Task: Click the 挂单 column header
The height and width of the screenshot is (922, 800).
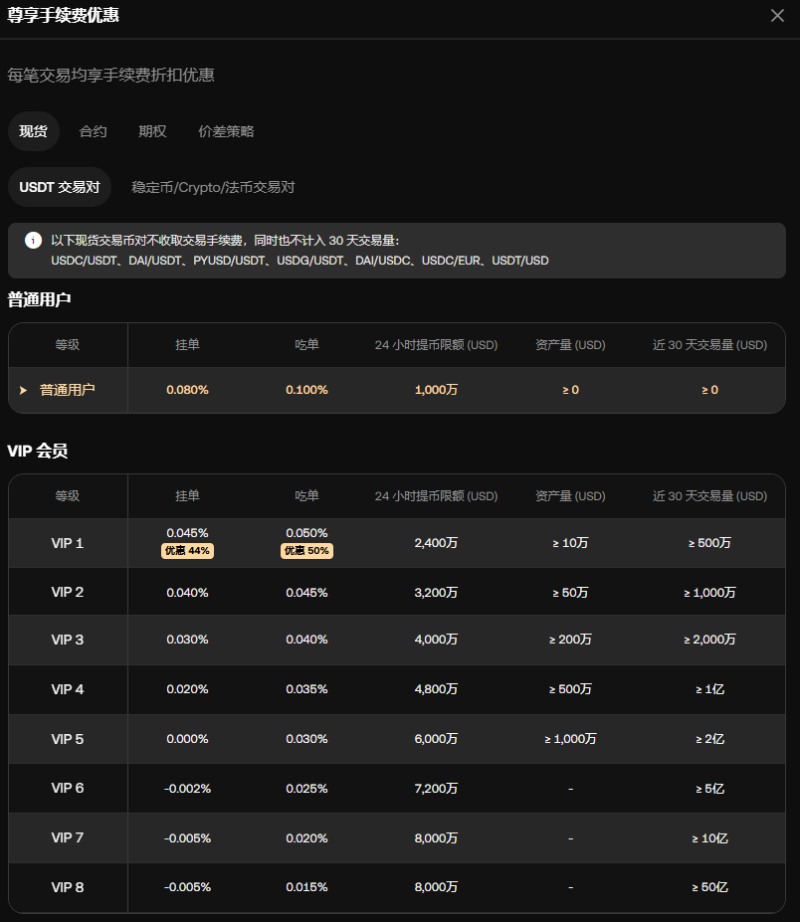Action: click(187, 496)
